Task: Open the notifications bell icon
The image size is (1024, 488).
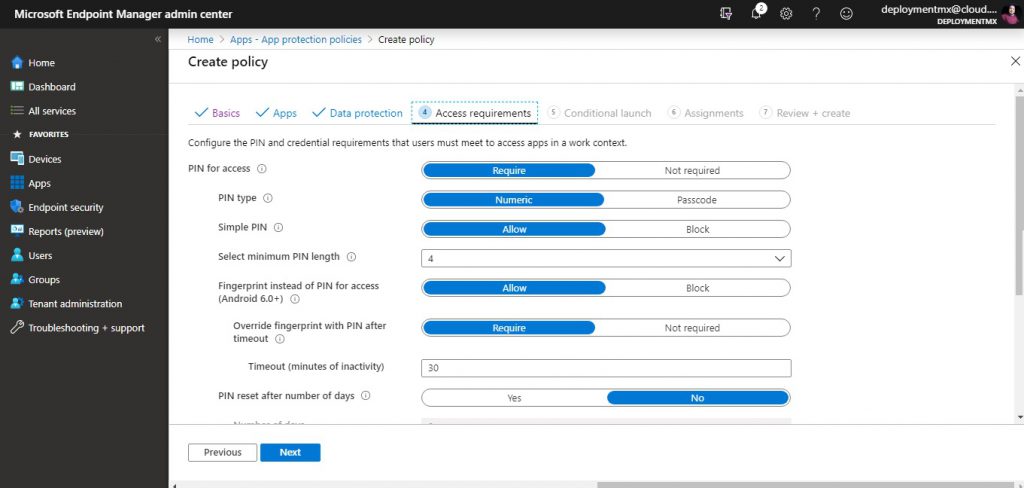Action: [756, 13]
